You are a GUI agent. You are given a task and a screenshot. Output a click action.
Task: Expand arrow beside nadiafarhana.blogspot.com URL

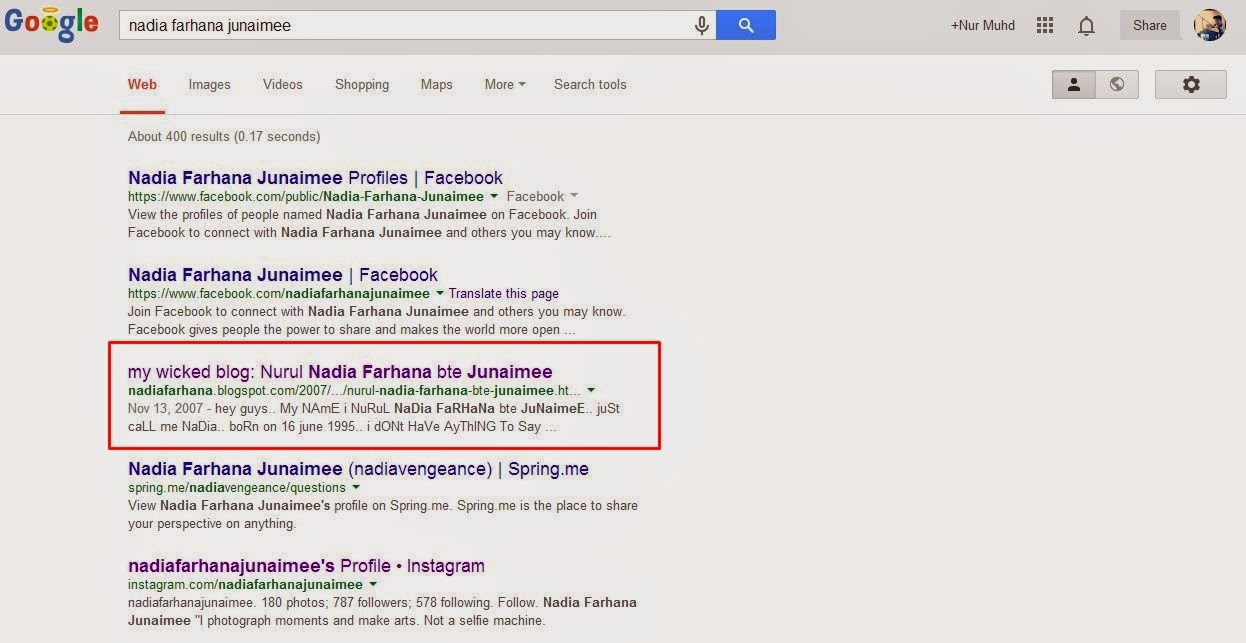(591, 391)
